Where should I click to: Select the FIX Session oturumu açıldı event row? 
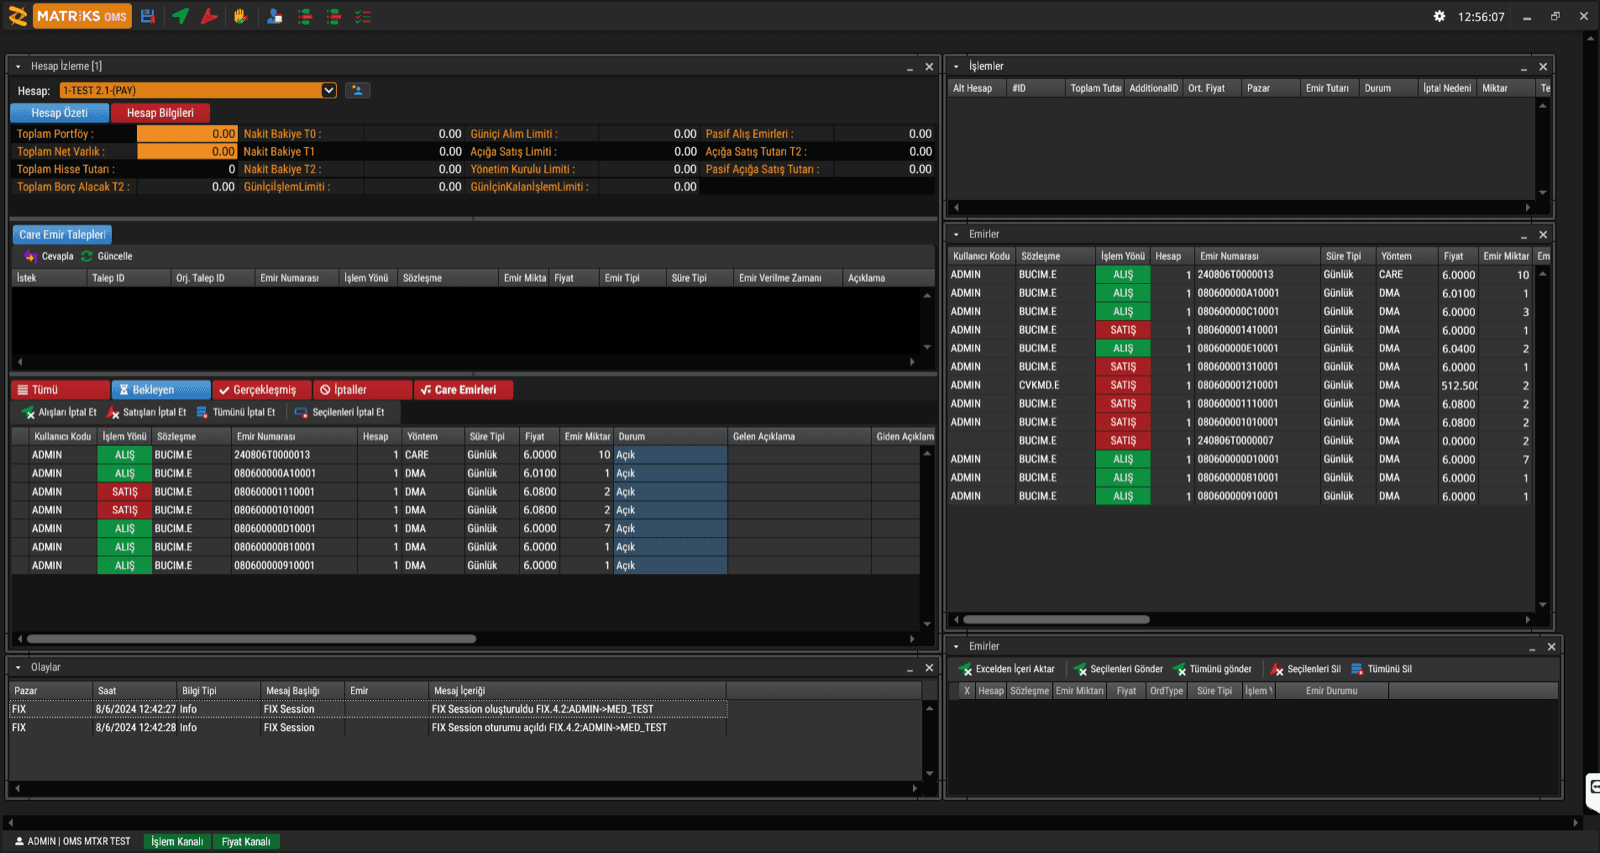(368, 728)
